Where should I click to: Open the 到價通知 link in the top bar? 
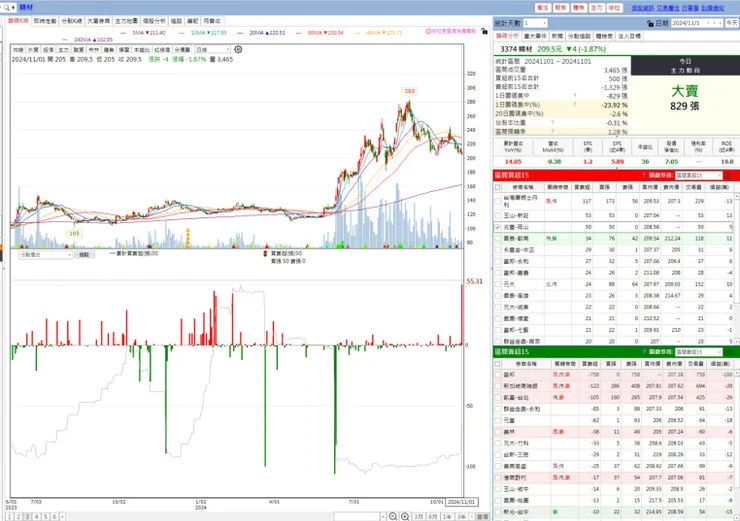713,8
